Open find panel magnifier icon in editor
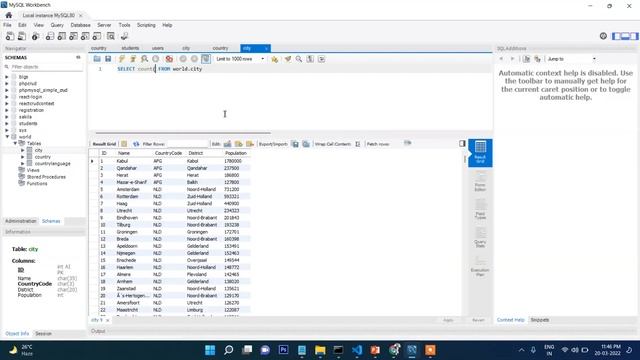The width and height of the screenshot is (640, 360). coord(299,59)
